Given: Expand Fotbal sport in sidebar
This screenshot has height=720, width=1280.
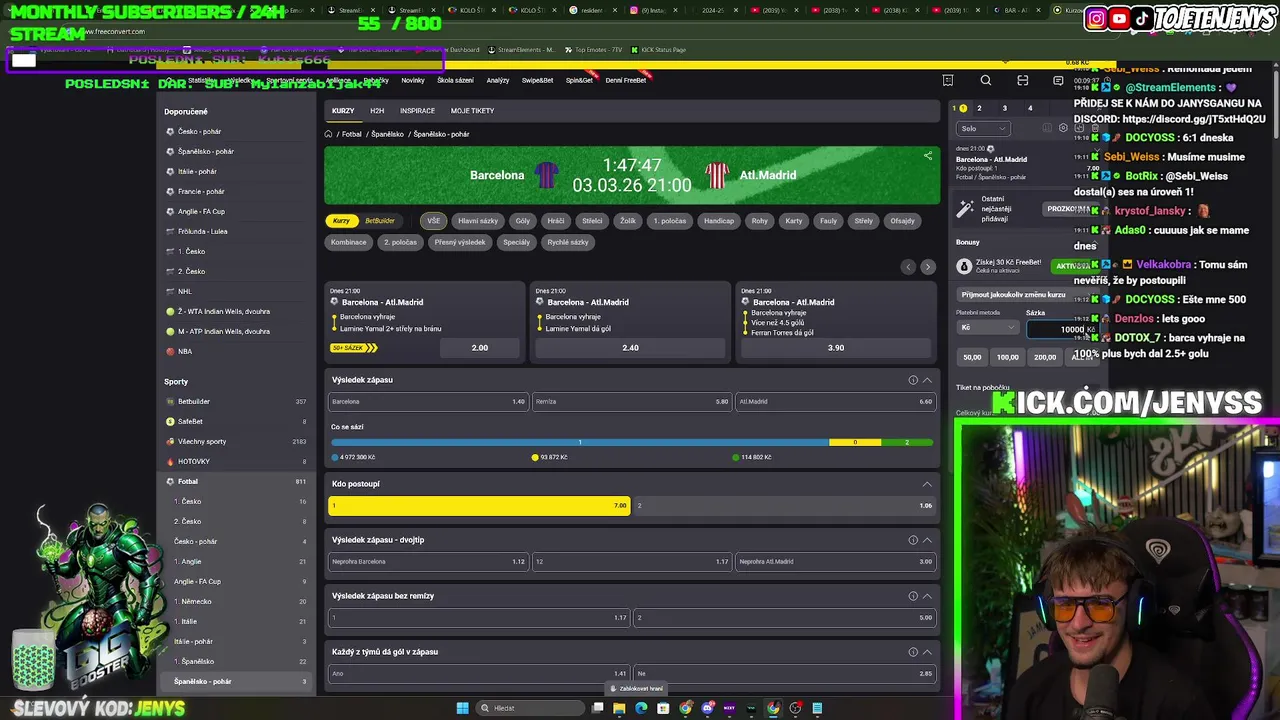Looking at the screenshot, I should [236, 481].
